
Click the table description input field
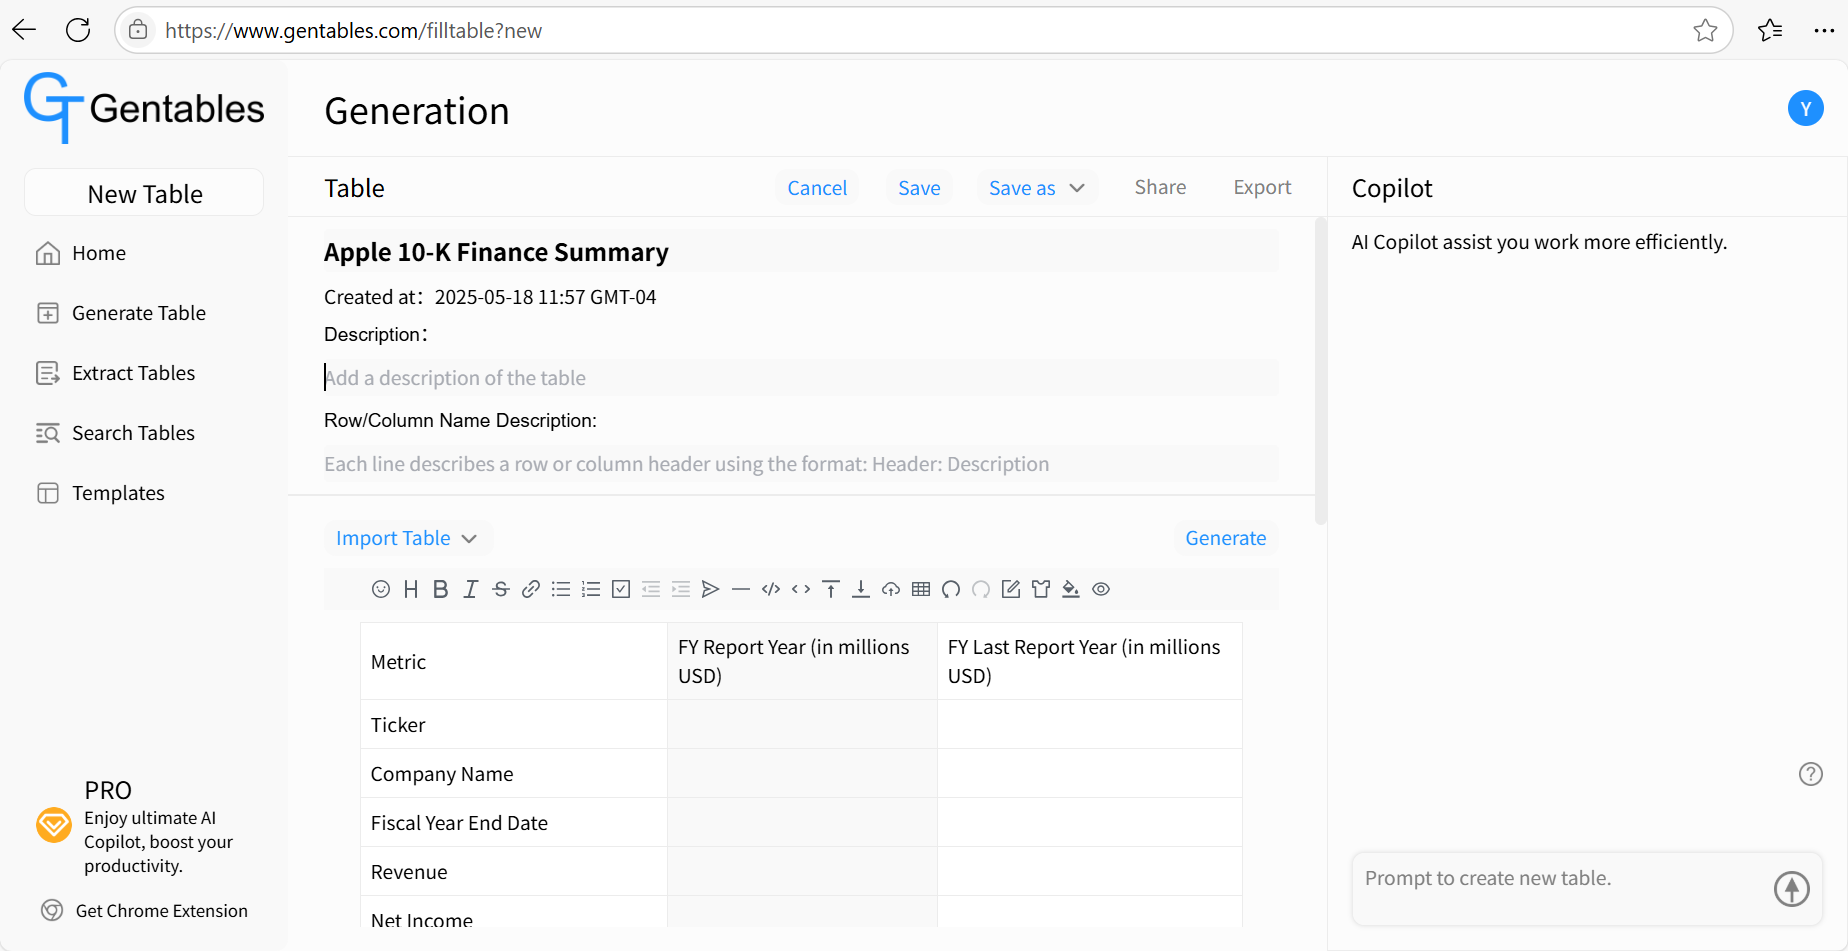tap(801, 378)
